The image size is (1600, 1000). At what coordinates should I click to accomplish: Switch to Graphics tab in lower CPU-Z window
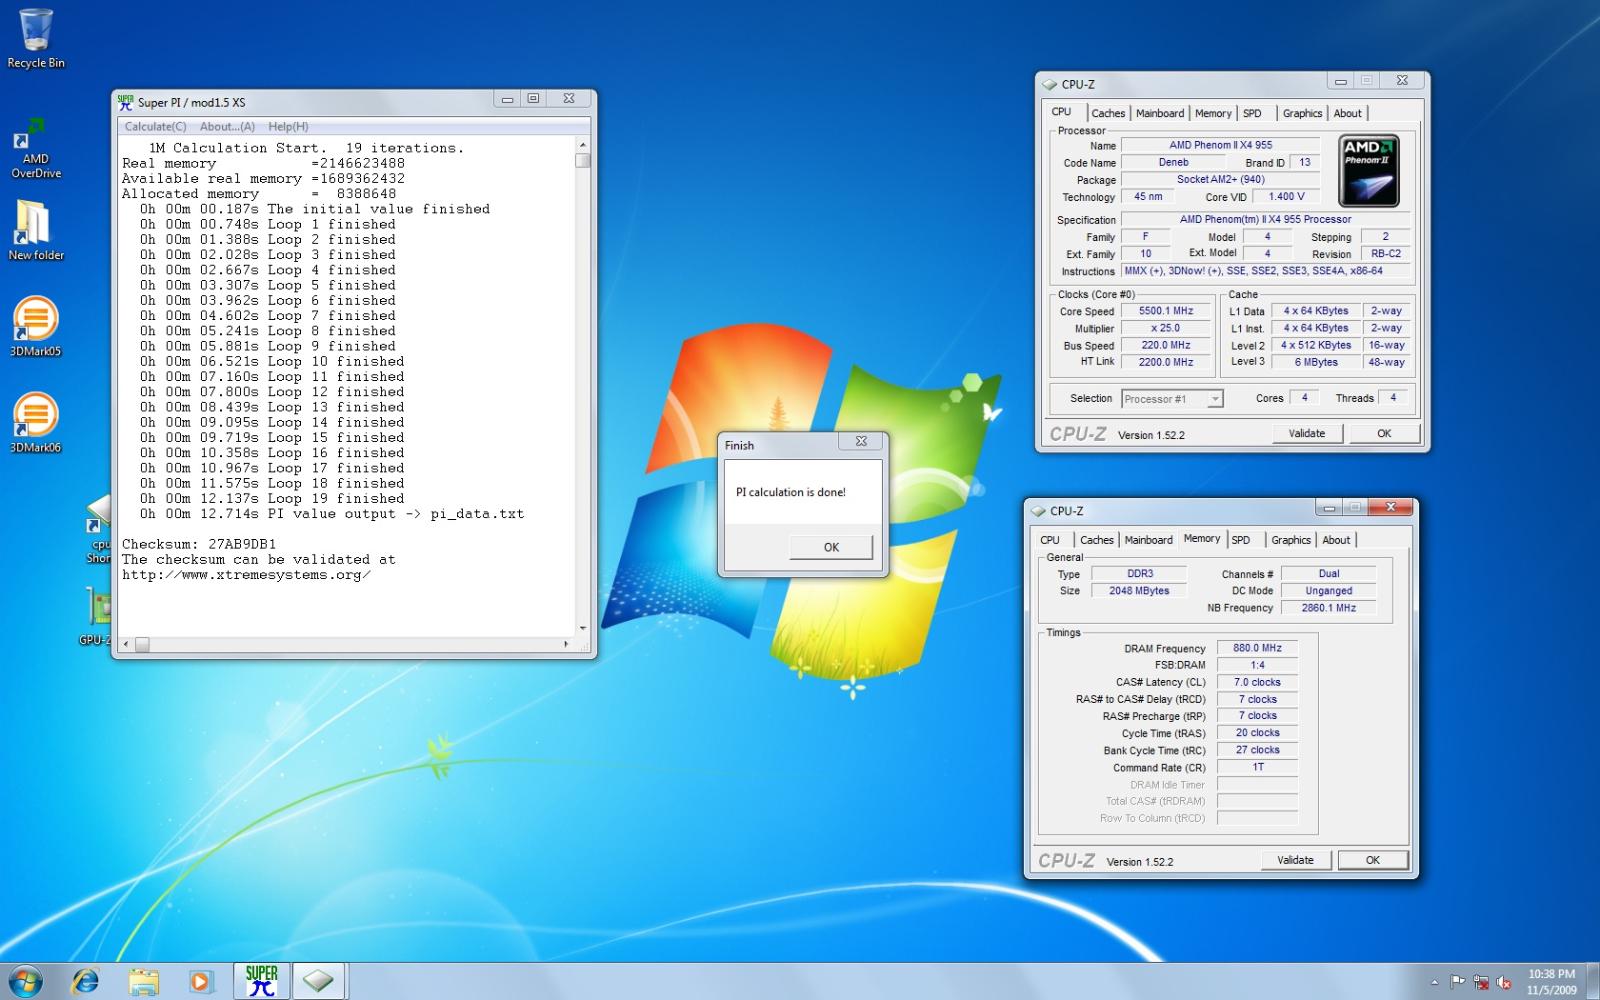1291,540
